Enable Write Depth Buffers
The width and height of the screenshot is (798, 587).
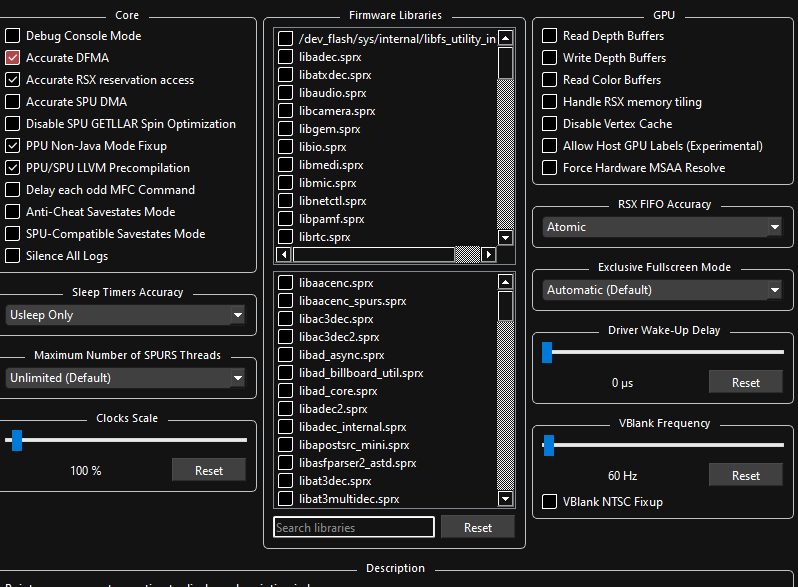549,58
